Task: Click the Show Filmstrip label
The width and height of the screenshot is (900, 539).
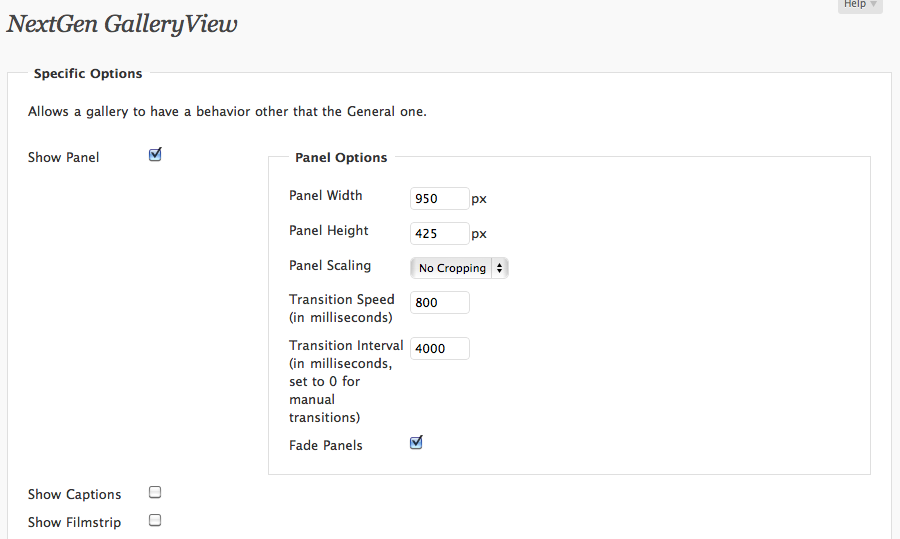Action: point(75,522)
